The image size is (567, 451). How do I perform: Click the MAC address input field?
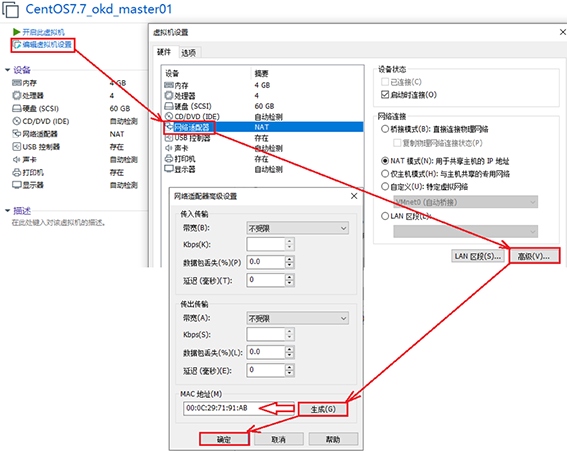239,408
